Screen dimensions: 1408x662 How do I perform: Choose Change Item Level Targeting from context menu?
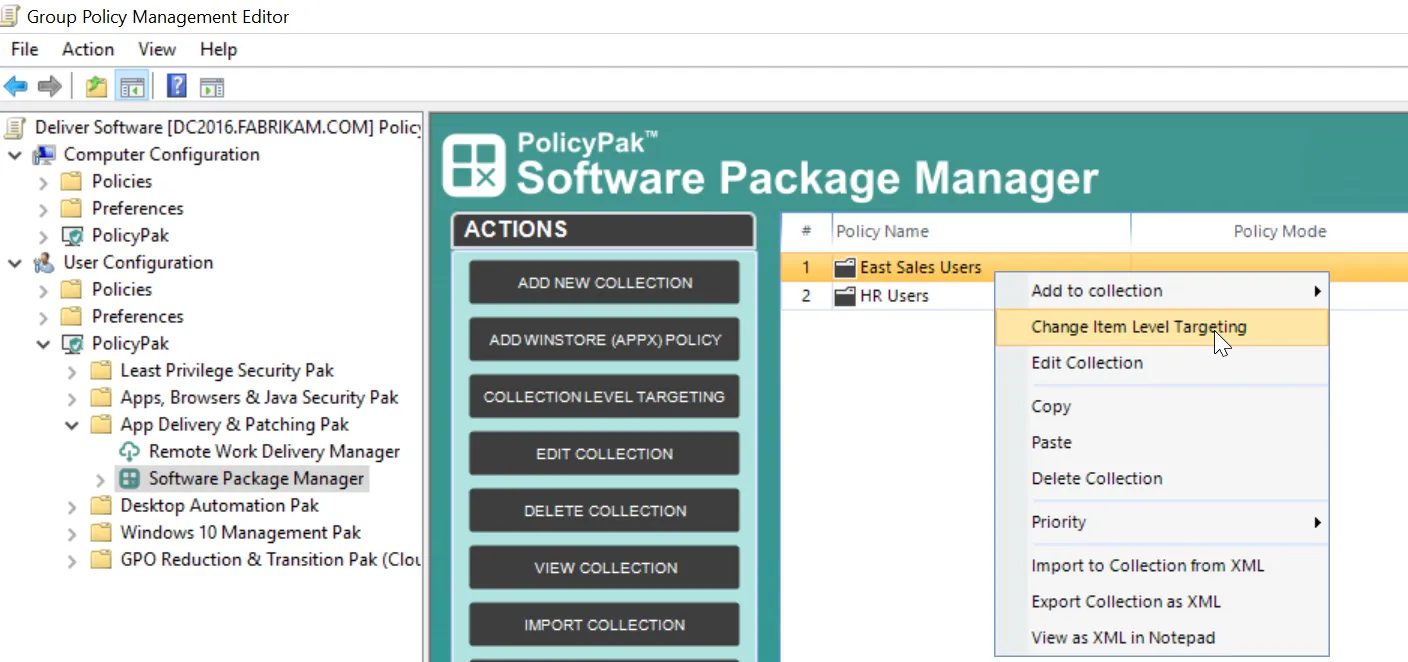click(x=1162, y=327)
